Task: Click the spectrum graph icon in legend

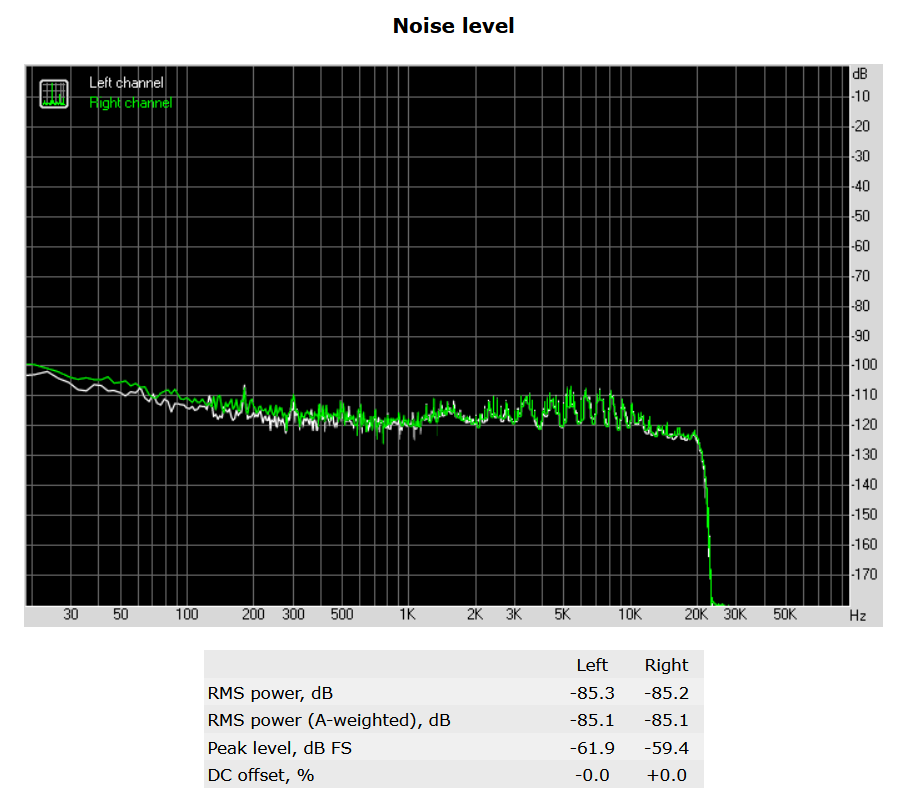Action: point(54,94)
